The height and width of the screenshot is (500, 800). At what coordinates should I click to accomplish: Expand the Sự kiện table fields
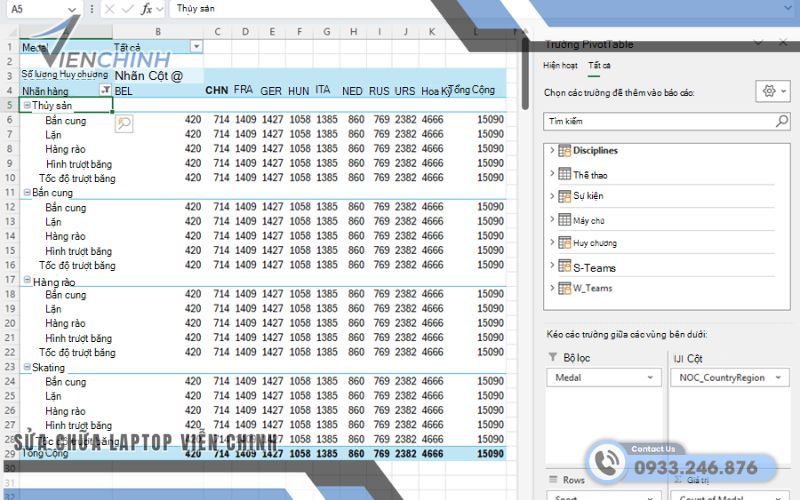pos(552,196)
